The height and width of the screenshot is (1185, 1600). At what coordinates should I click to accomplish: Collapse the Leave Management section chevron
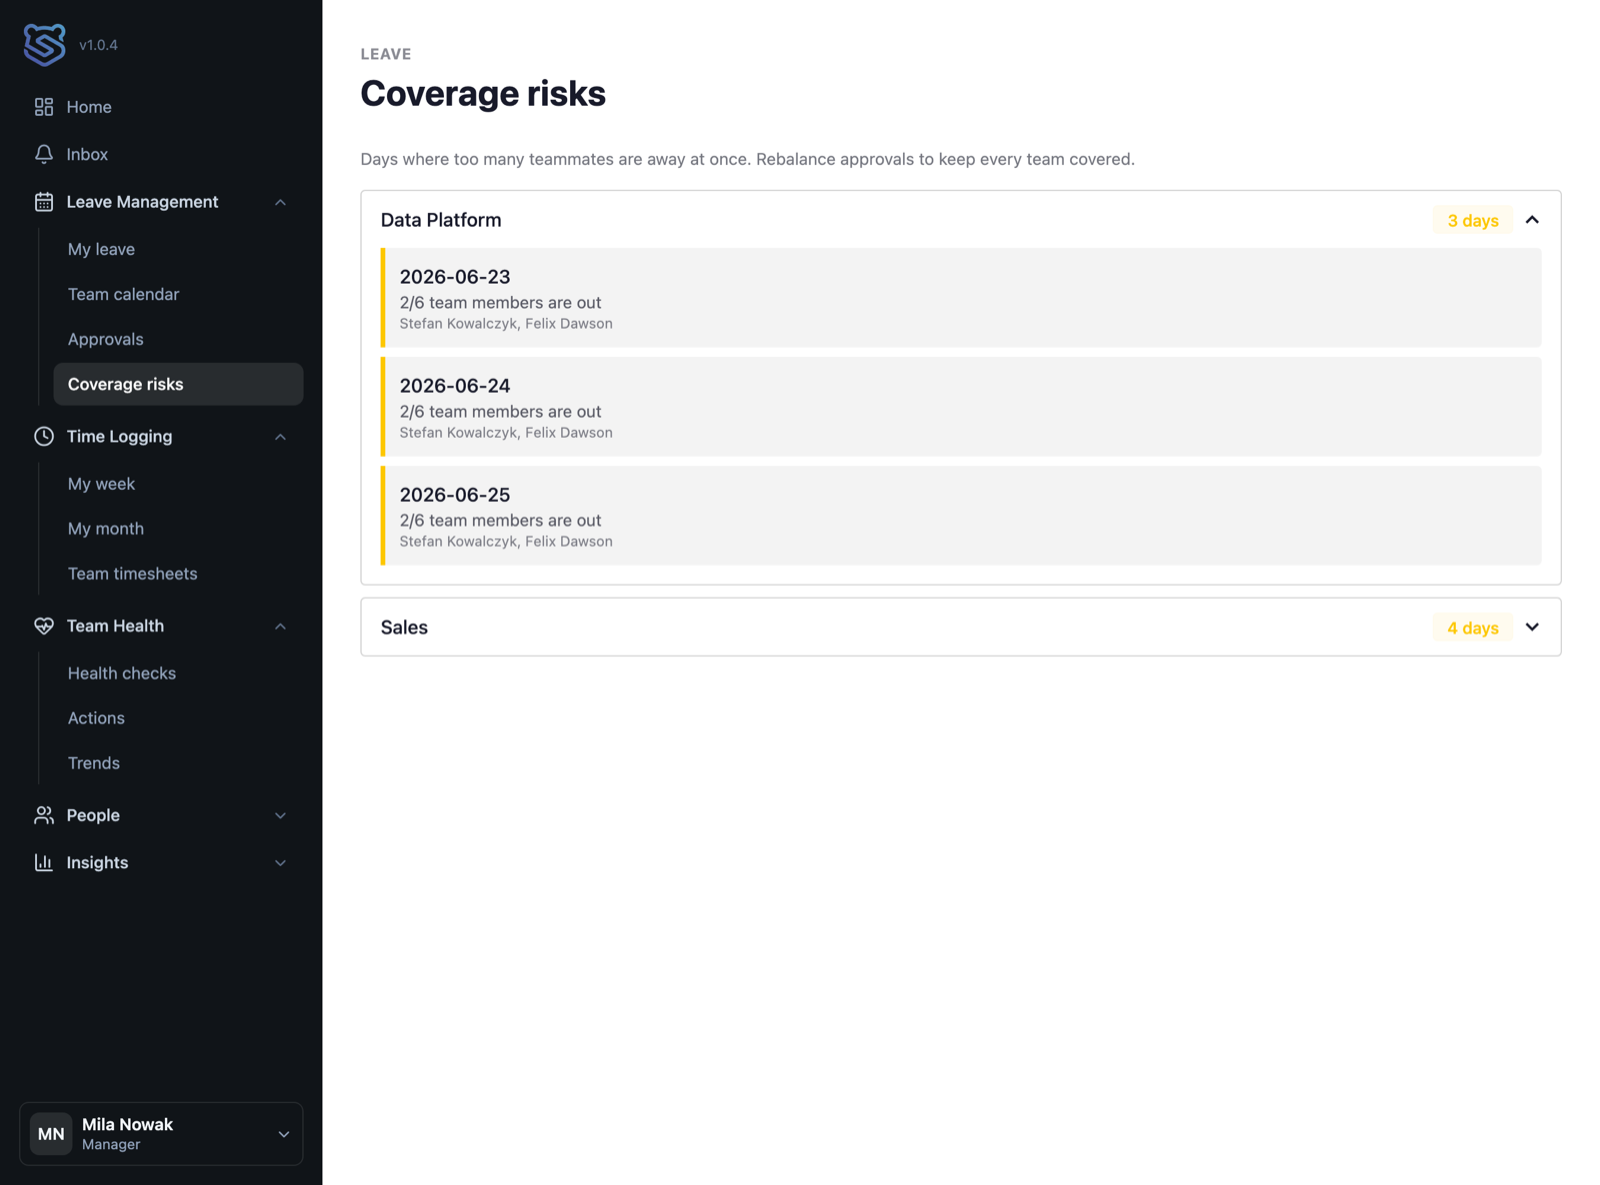pyautogui.click(x=281, y=202)
